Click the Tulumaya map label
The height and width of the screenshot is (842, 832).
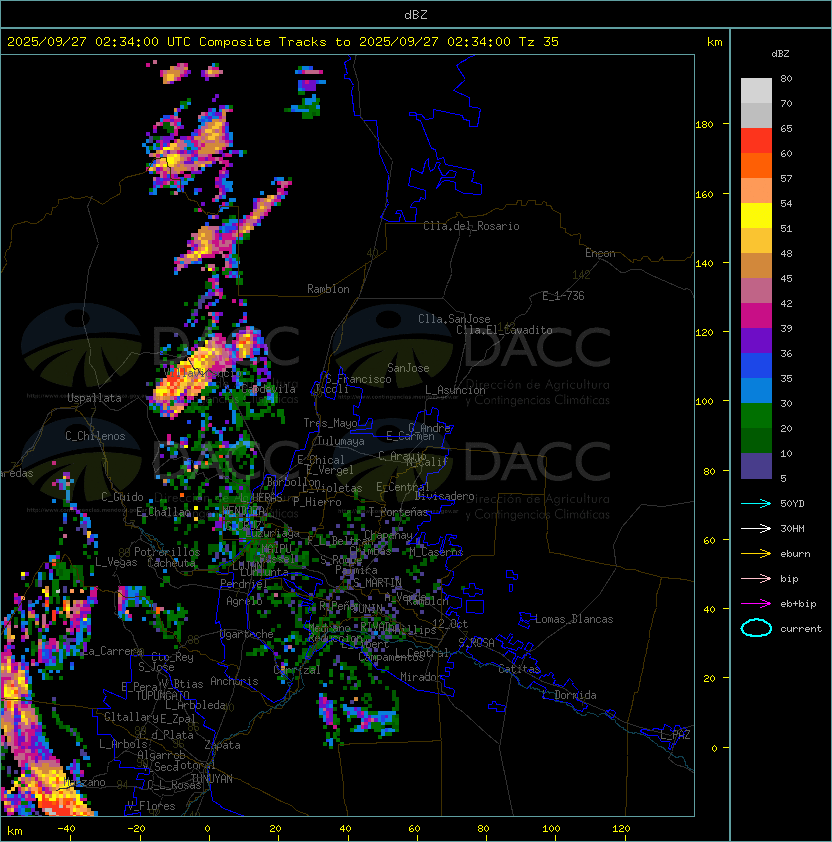341,441
